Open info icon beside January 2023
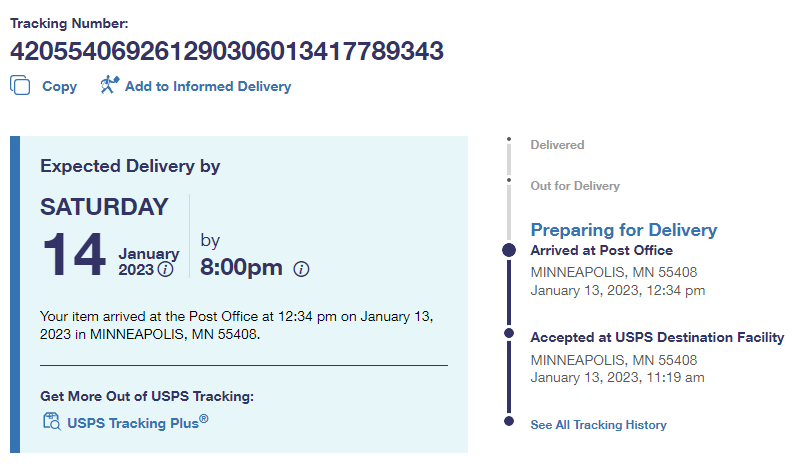The width and height of the screenshot is (801, 469). [x=166, y=269]
